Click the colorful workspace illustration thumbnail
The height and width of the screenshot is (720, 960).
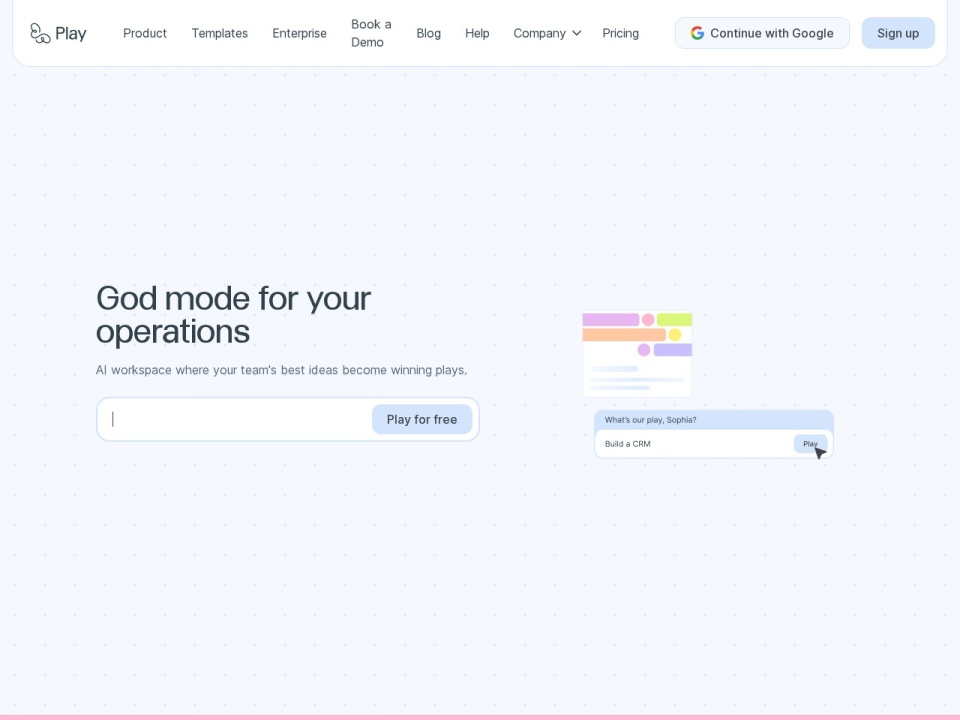click(637, 354)
